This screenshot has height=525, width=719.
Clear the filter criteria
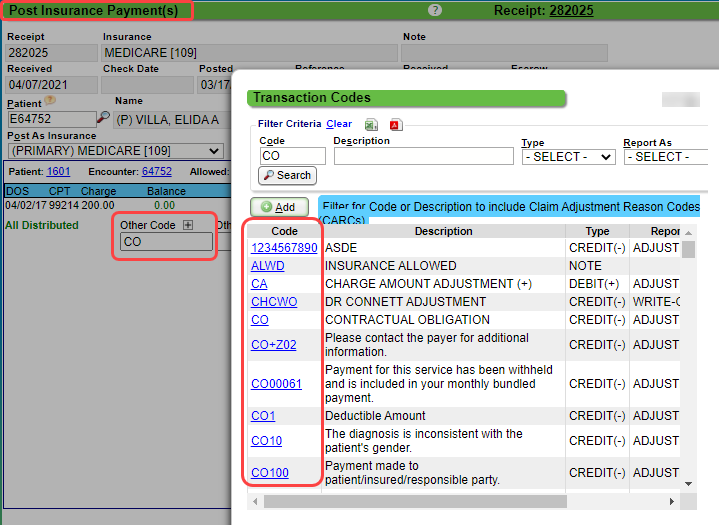point(339,124)
